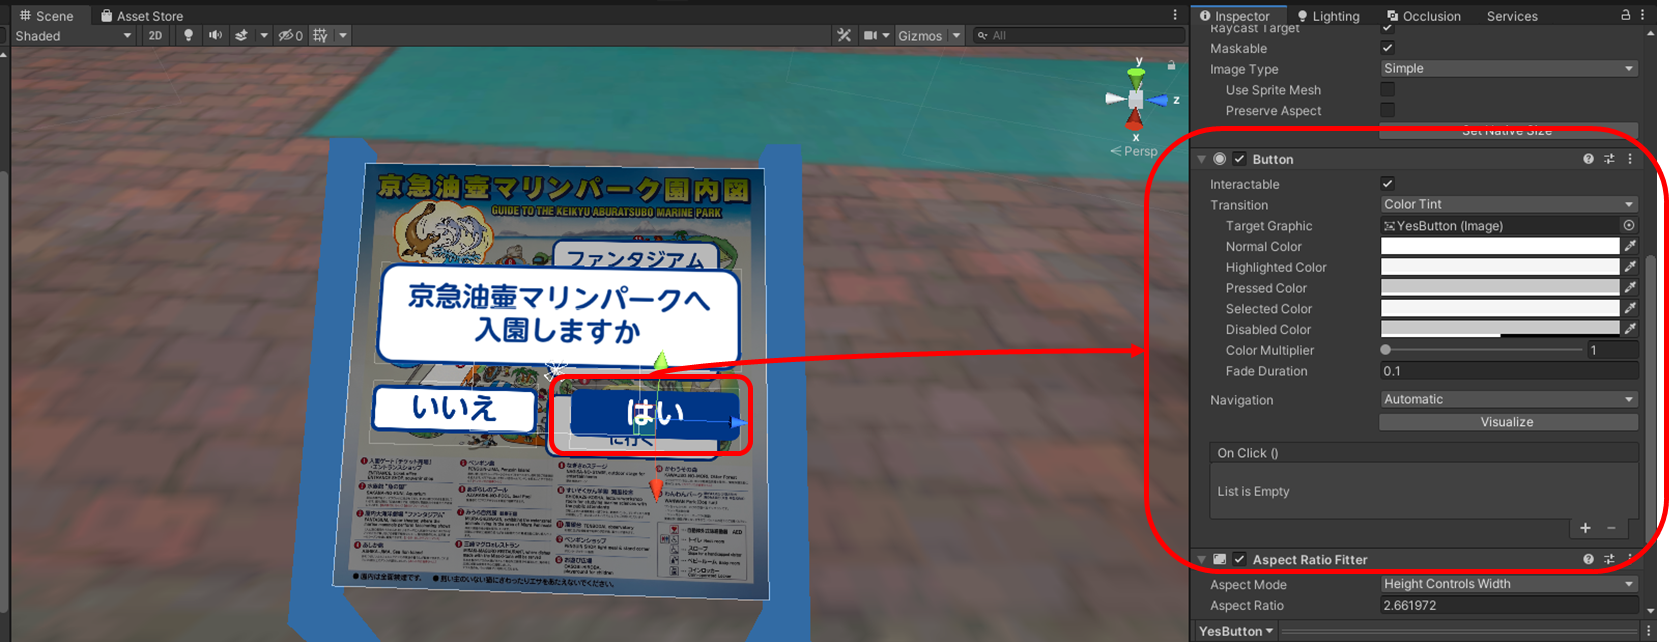1669x642 pixels.
Task: Click the Color Multiplier value field
Action: click(x=1612, y=350)
